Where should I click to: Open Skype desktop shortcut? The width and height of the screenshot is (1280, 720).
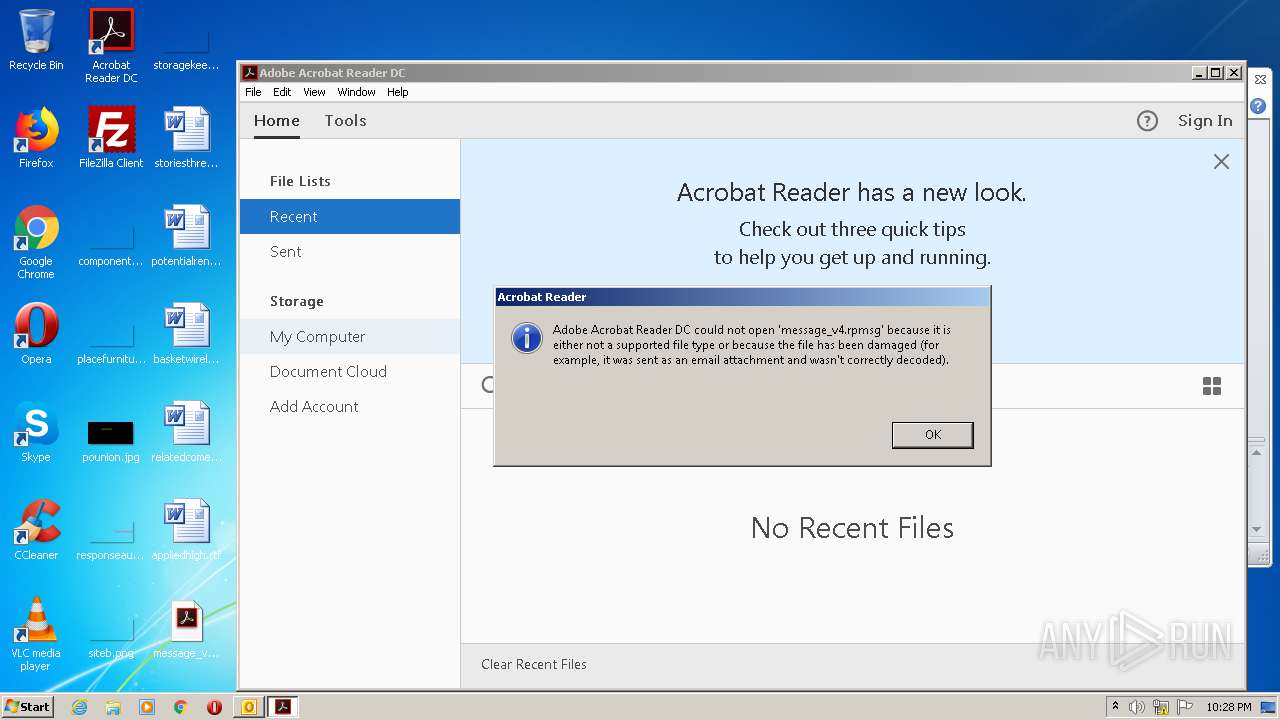click(36, 432)
